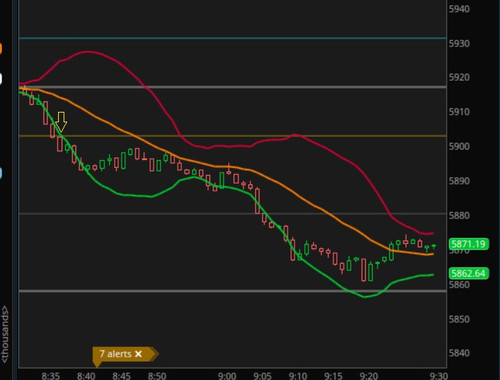Click the 5930 price axis label
This screenshot has width=500, height=380.
459,43
